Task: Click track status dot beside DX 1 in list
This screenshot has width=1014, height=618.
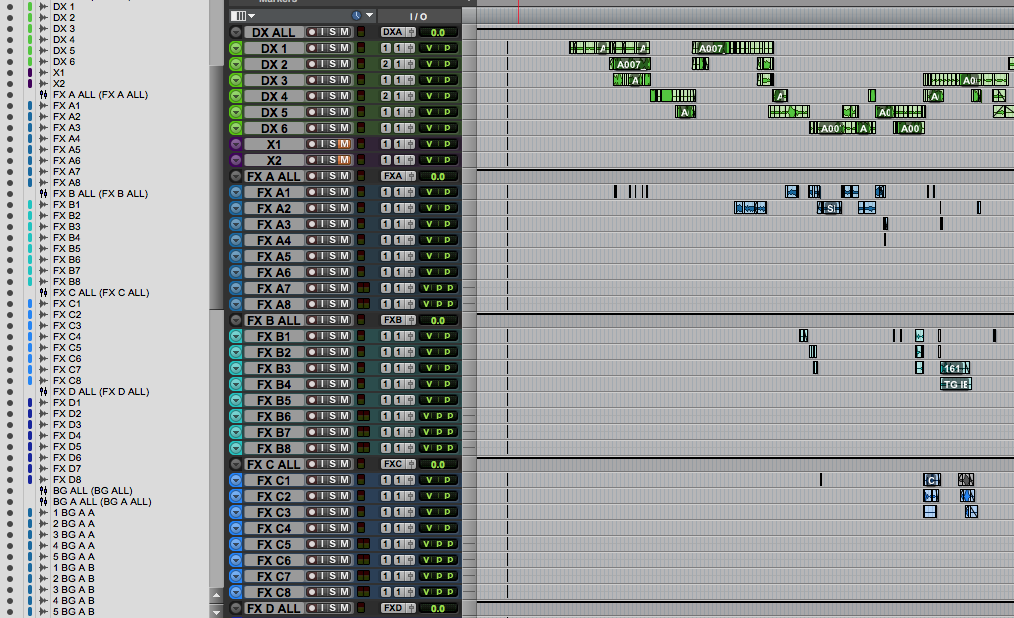Action: 10,7
